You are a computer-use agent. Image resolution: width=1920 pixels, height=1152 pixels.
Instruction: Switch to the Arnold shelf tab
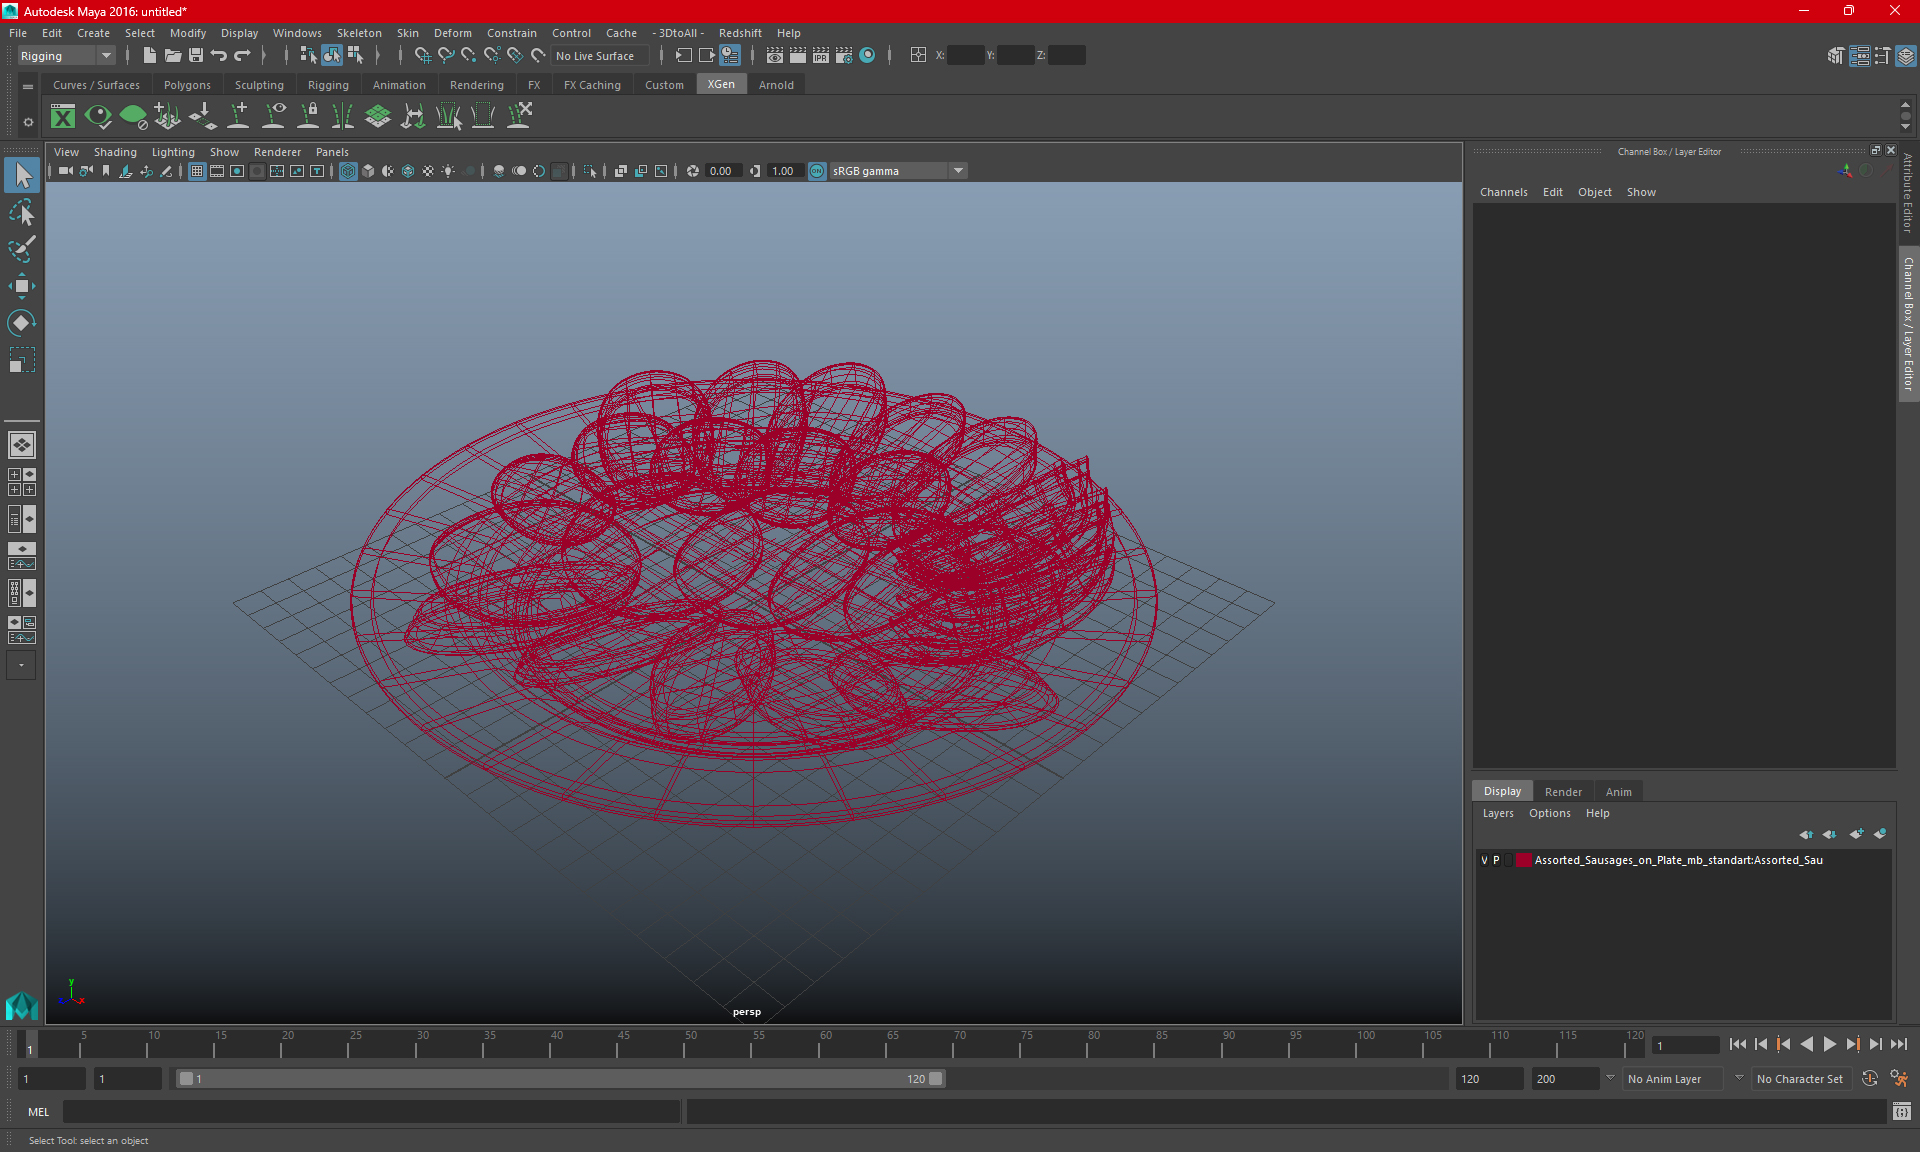tap(776, 85)
